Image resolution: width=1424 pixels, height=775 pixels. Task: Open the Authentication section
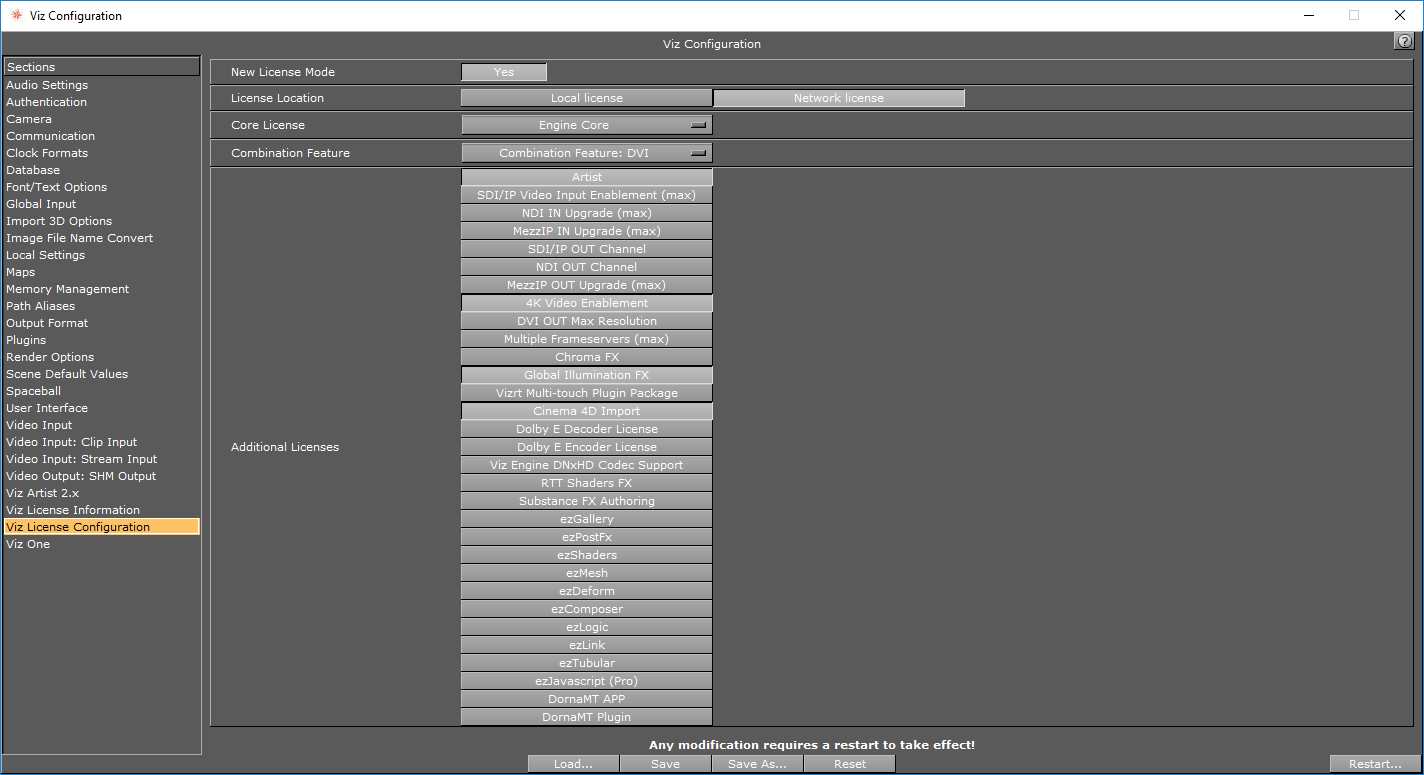(101, 102)
